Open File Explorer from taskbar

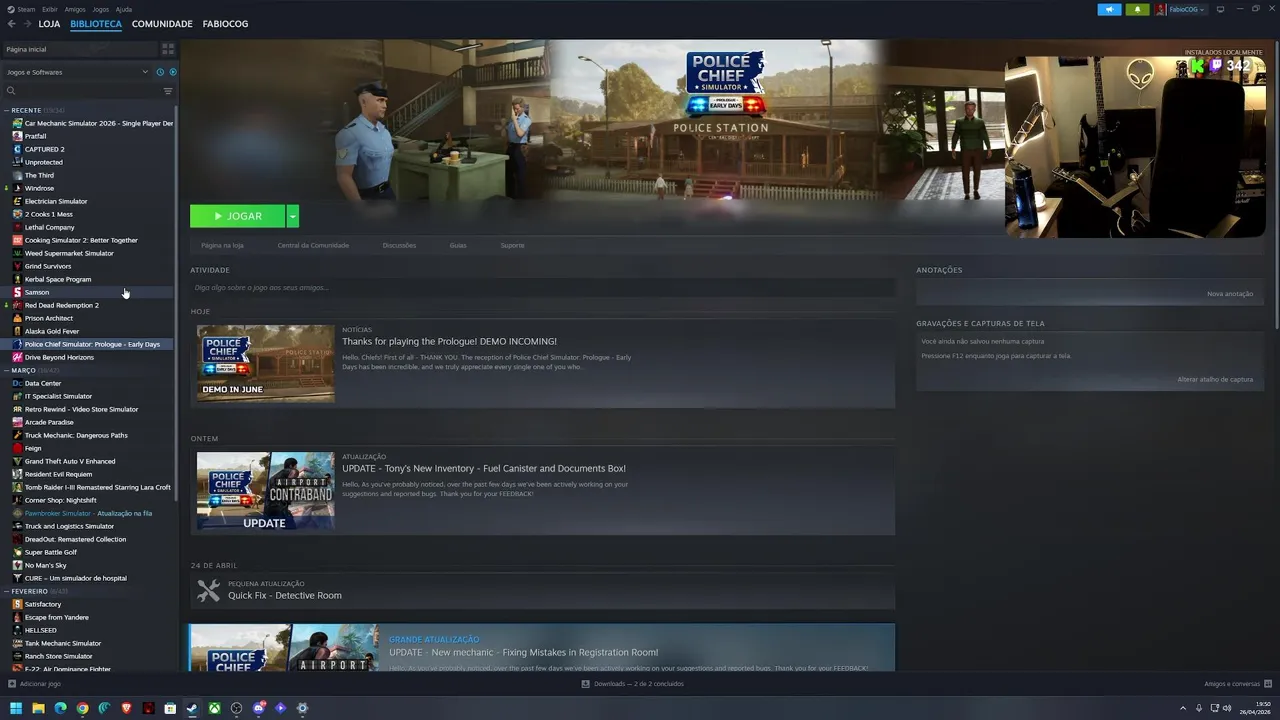pos(38,708)
